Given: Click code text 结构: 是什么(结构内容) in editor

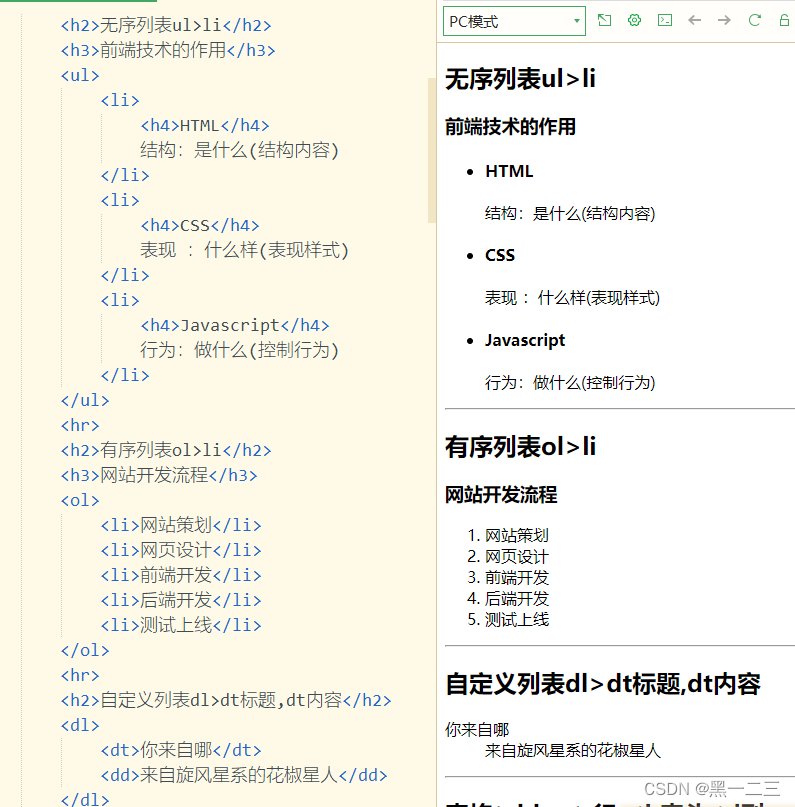Looking at the screenshot, I should coord(239,150).
